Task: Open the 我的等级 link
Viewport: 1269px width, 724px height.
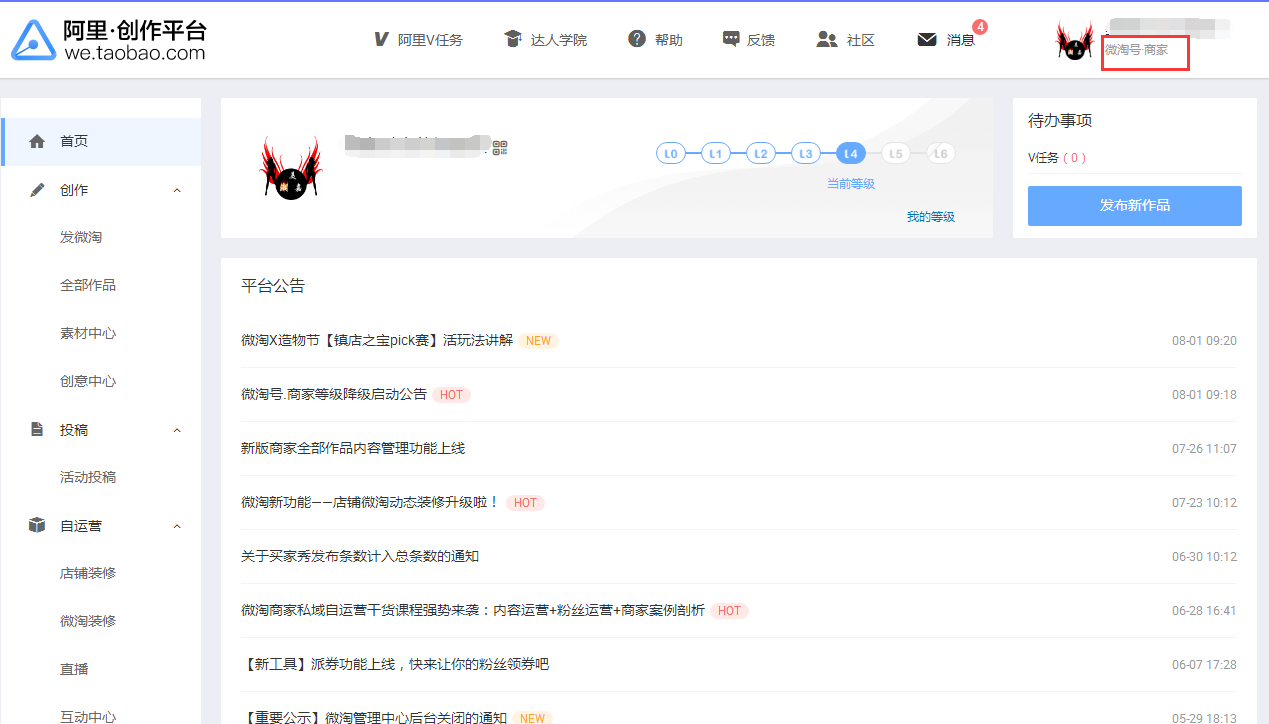Action: click(930, 216)
